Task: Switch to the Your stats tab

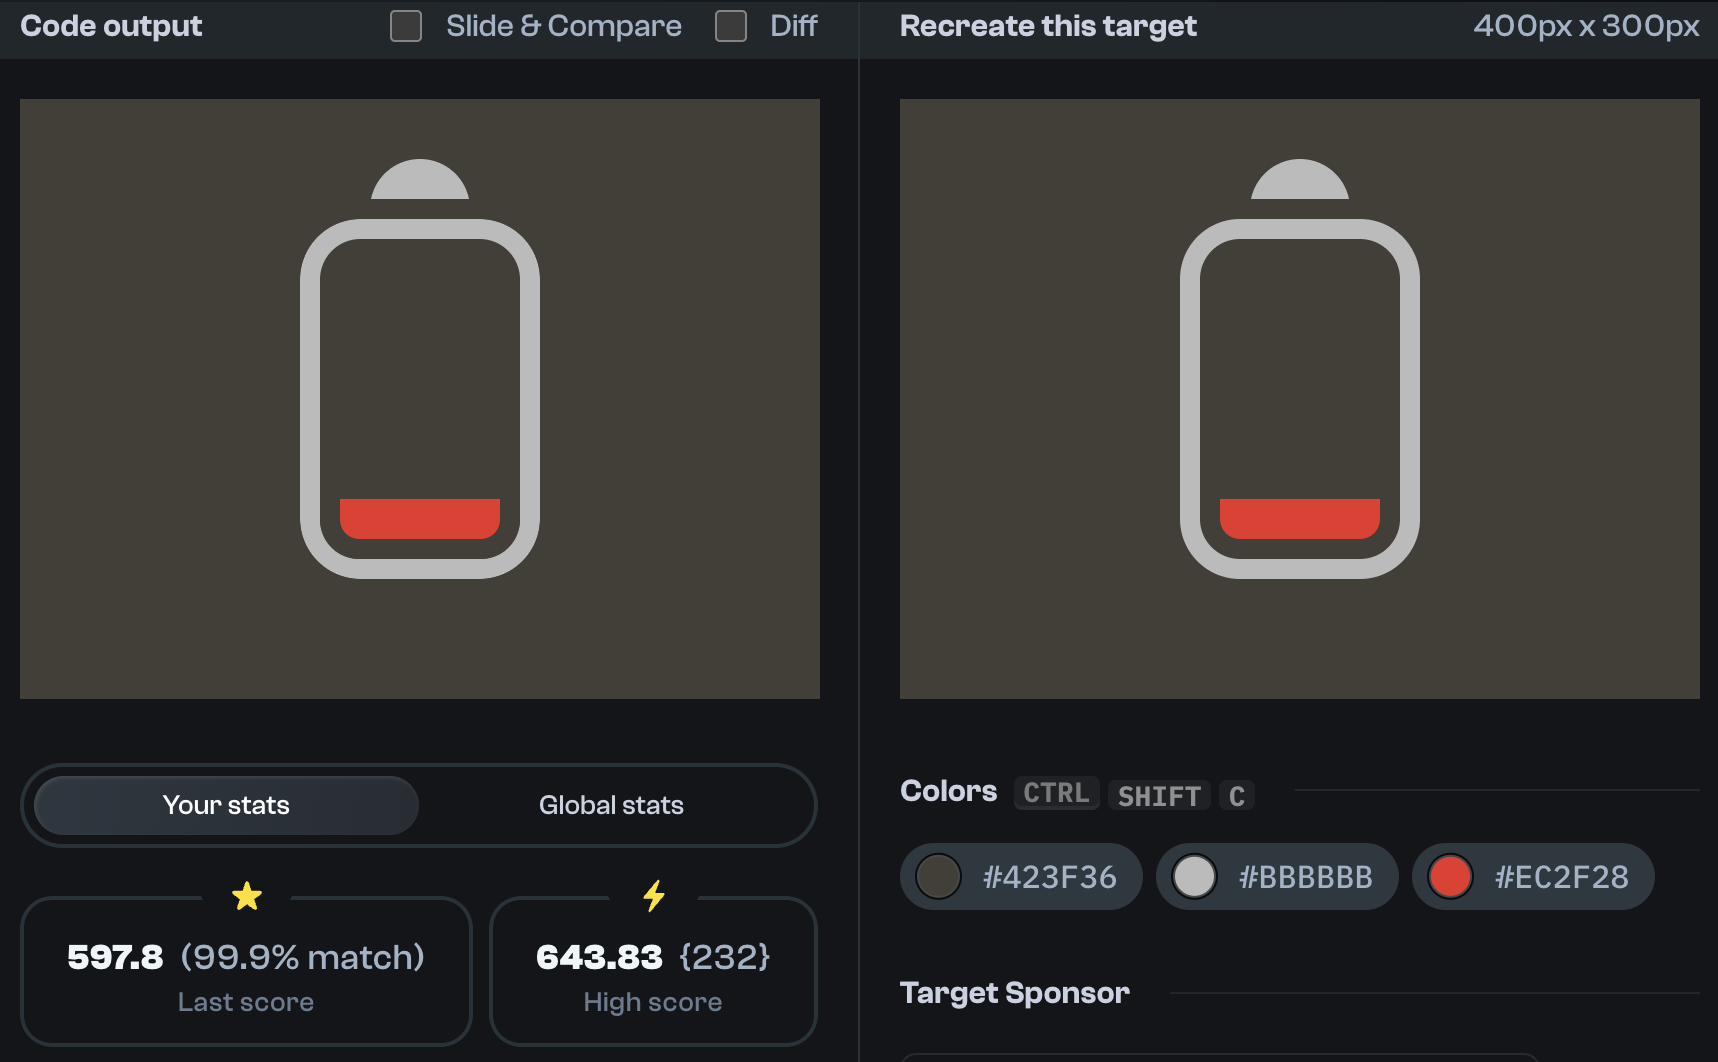Action: click(x=225, y=805)
